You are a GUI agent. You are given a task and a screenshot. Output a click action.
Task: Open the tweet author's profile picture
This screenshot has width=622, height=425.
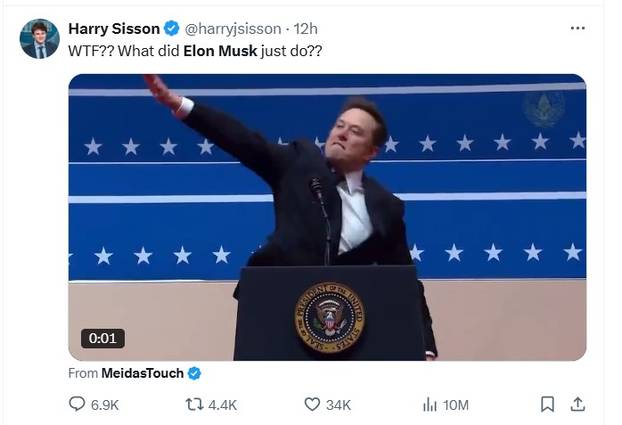(39, 39)
